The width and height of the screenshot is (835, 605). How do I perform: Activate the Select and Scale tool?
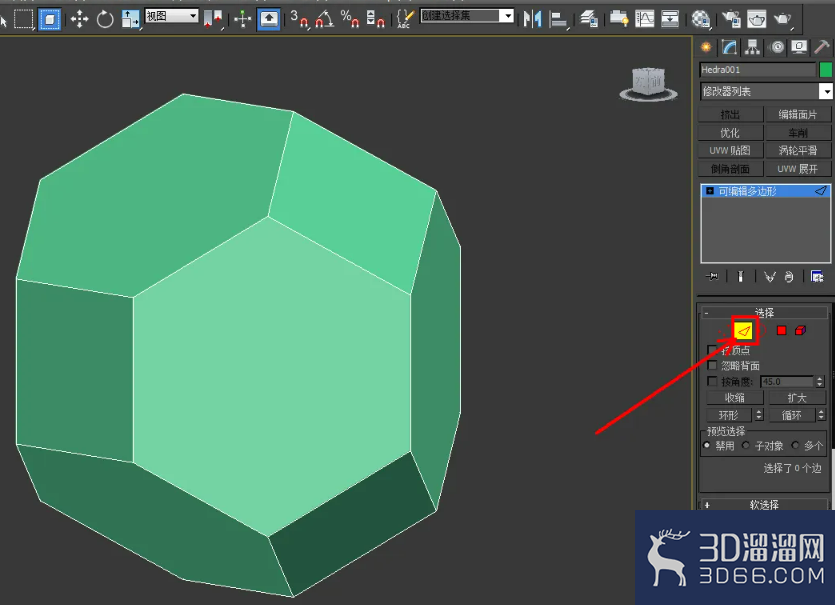click(x=130, y=20)
